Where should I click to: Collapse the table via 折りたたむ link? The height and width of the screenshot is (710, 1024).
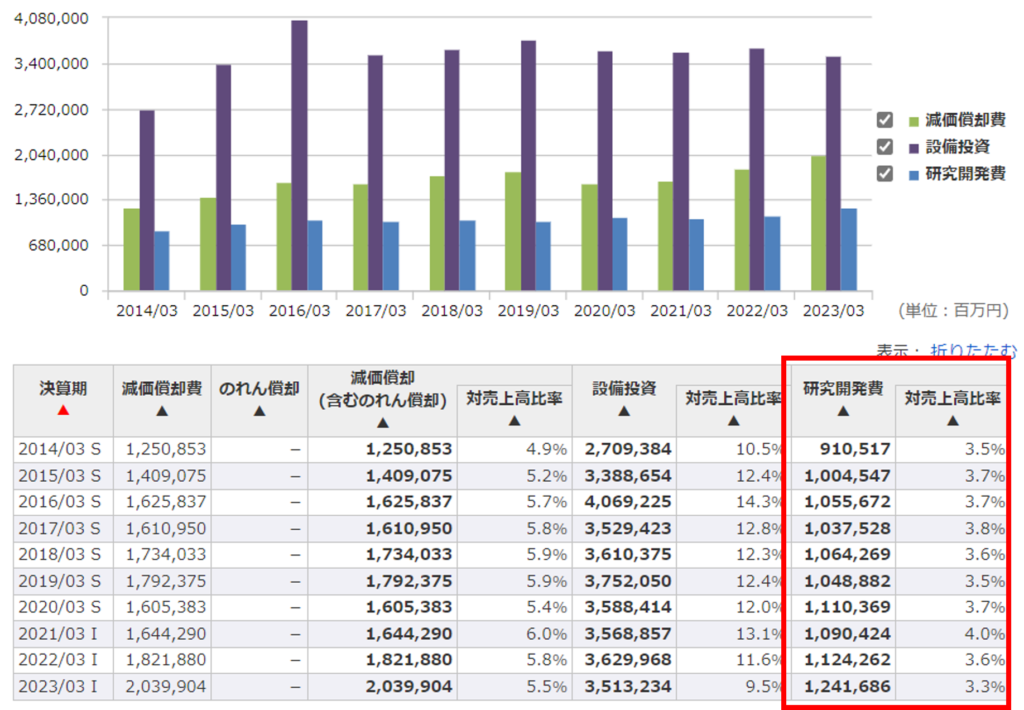point(974,350)
